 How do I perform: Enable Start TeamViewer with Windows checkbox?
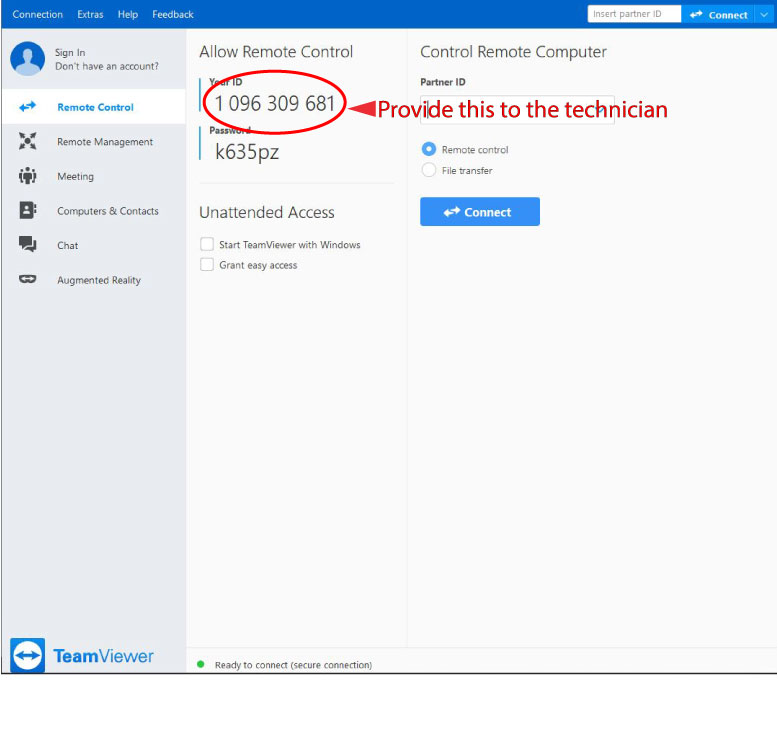pyautogui.click(x=207, y=244)
